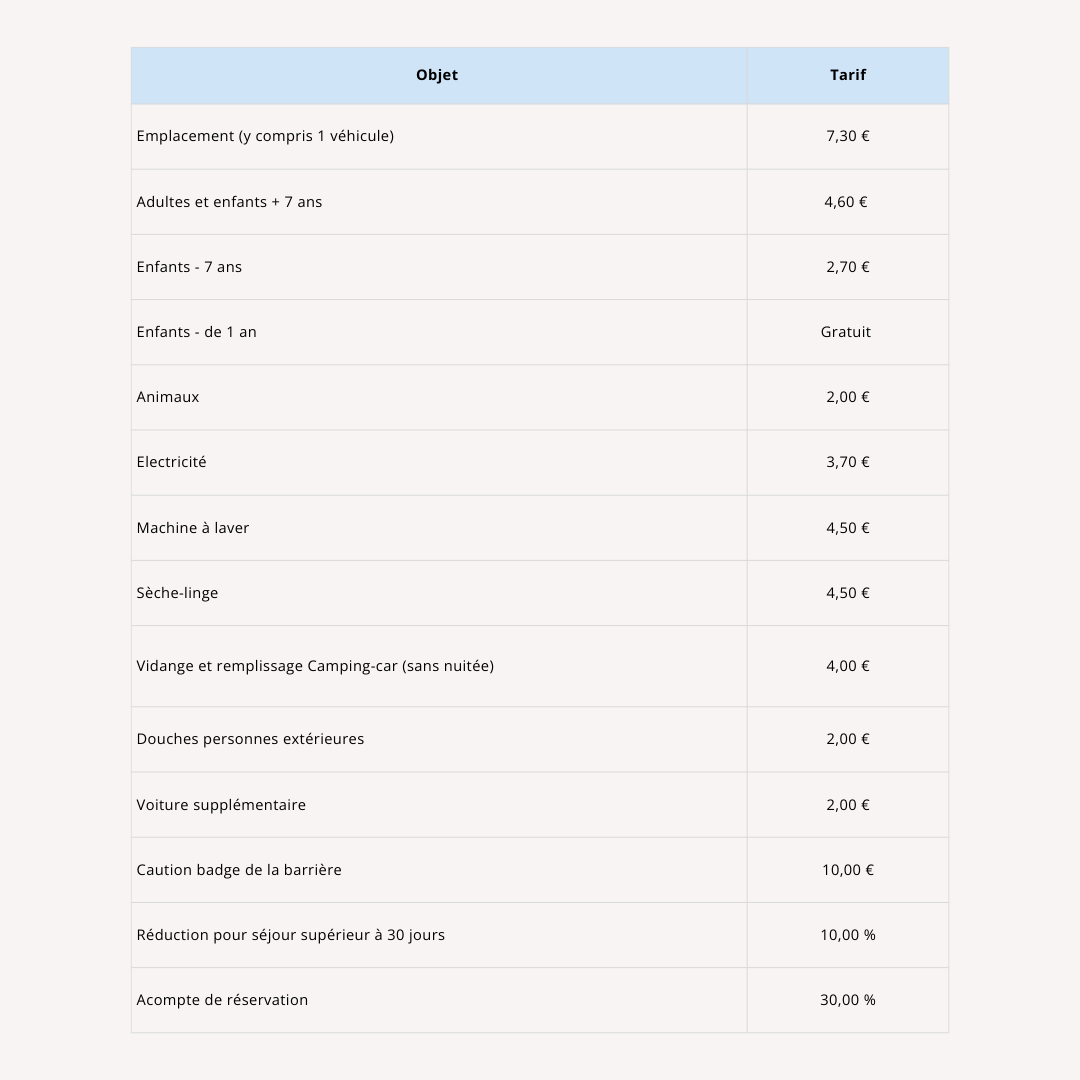Viewport: 1080px width, 1080px height.
Task: Select the Machine à laver label
Action: click(193, 528)
